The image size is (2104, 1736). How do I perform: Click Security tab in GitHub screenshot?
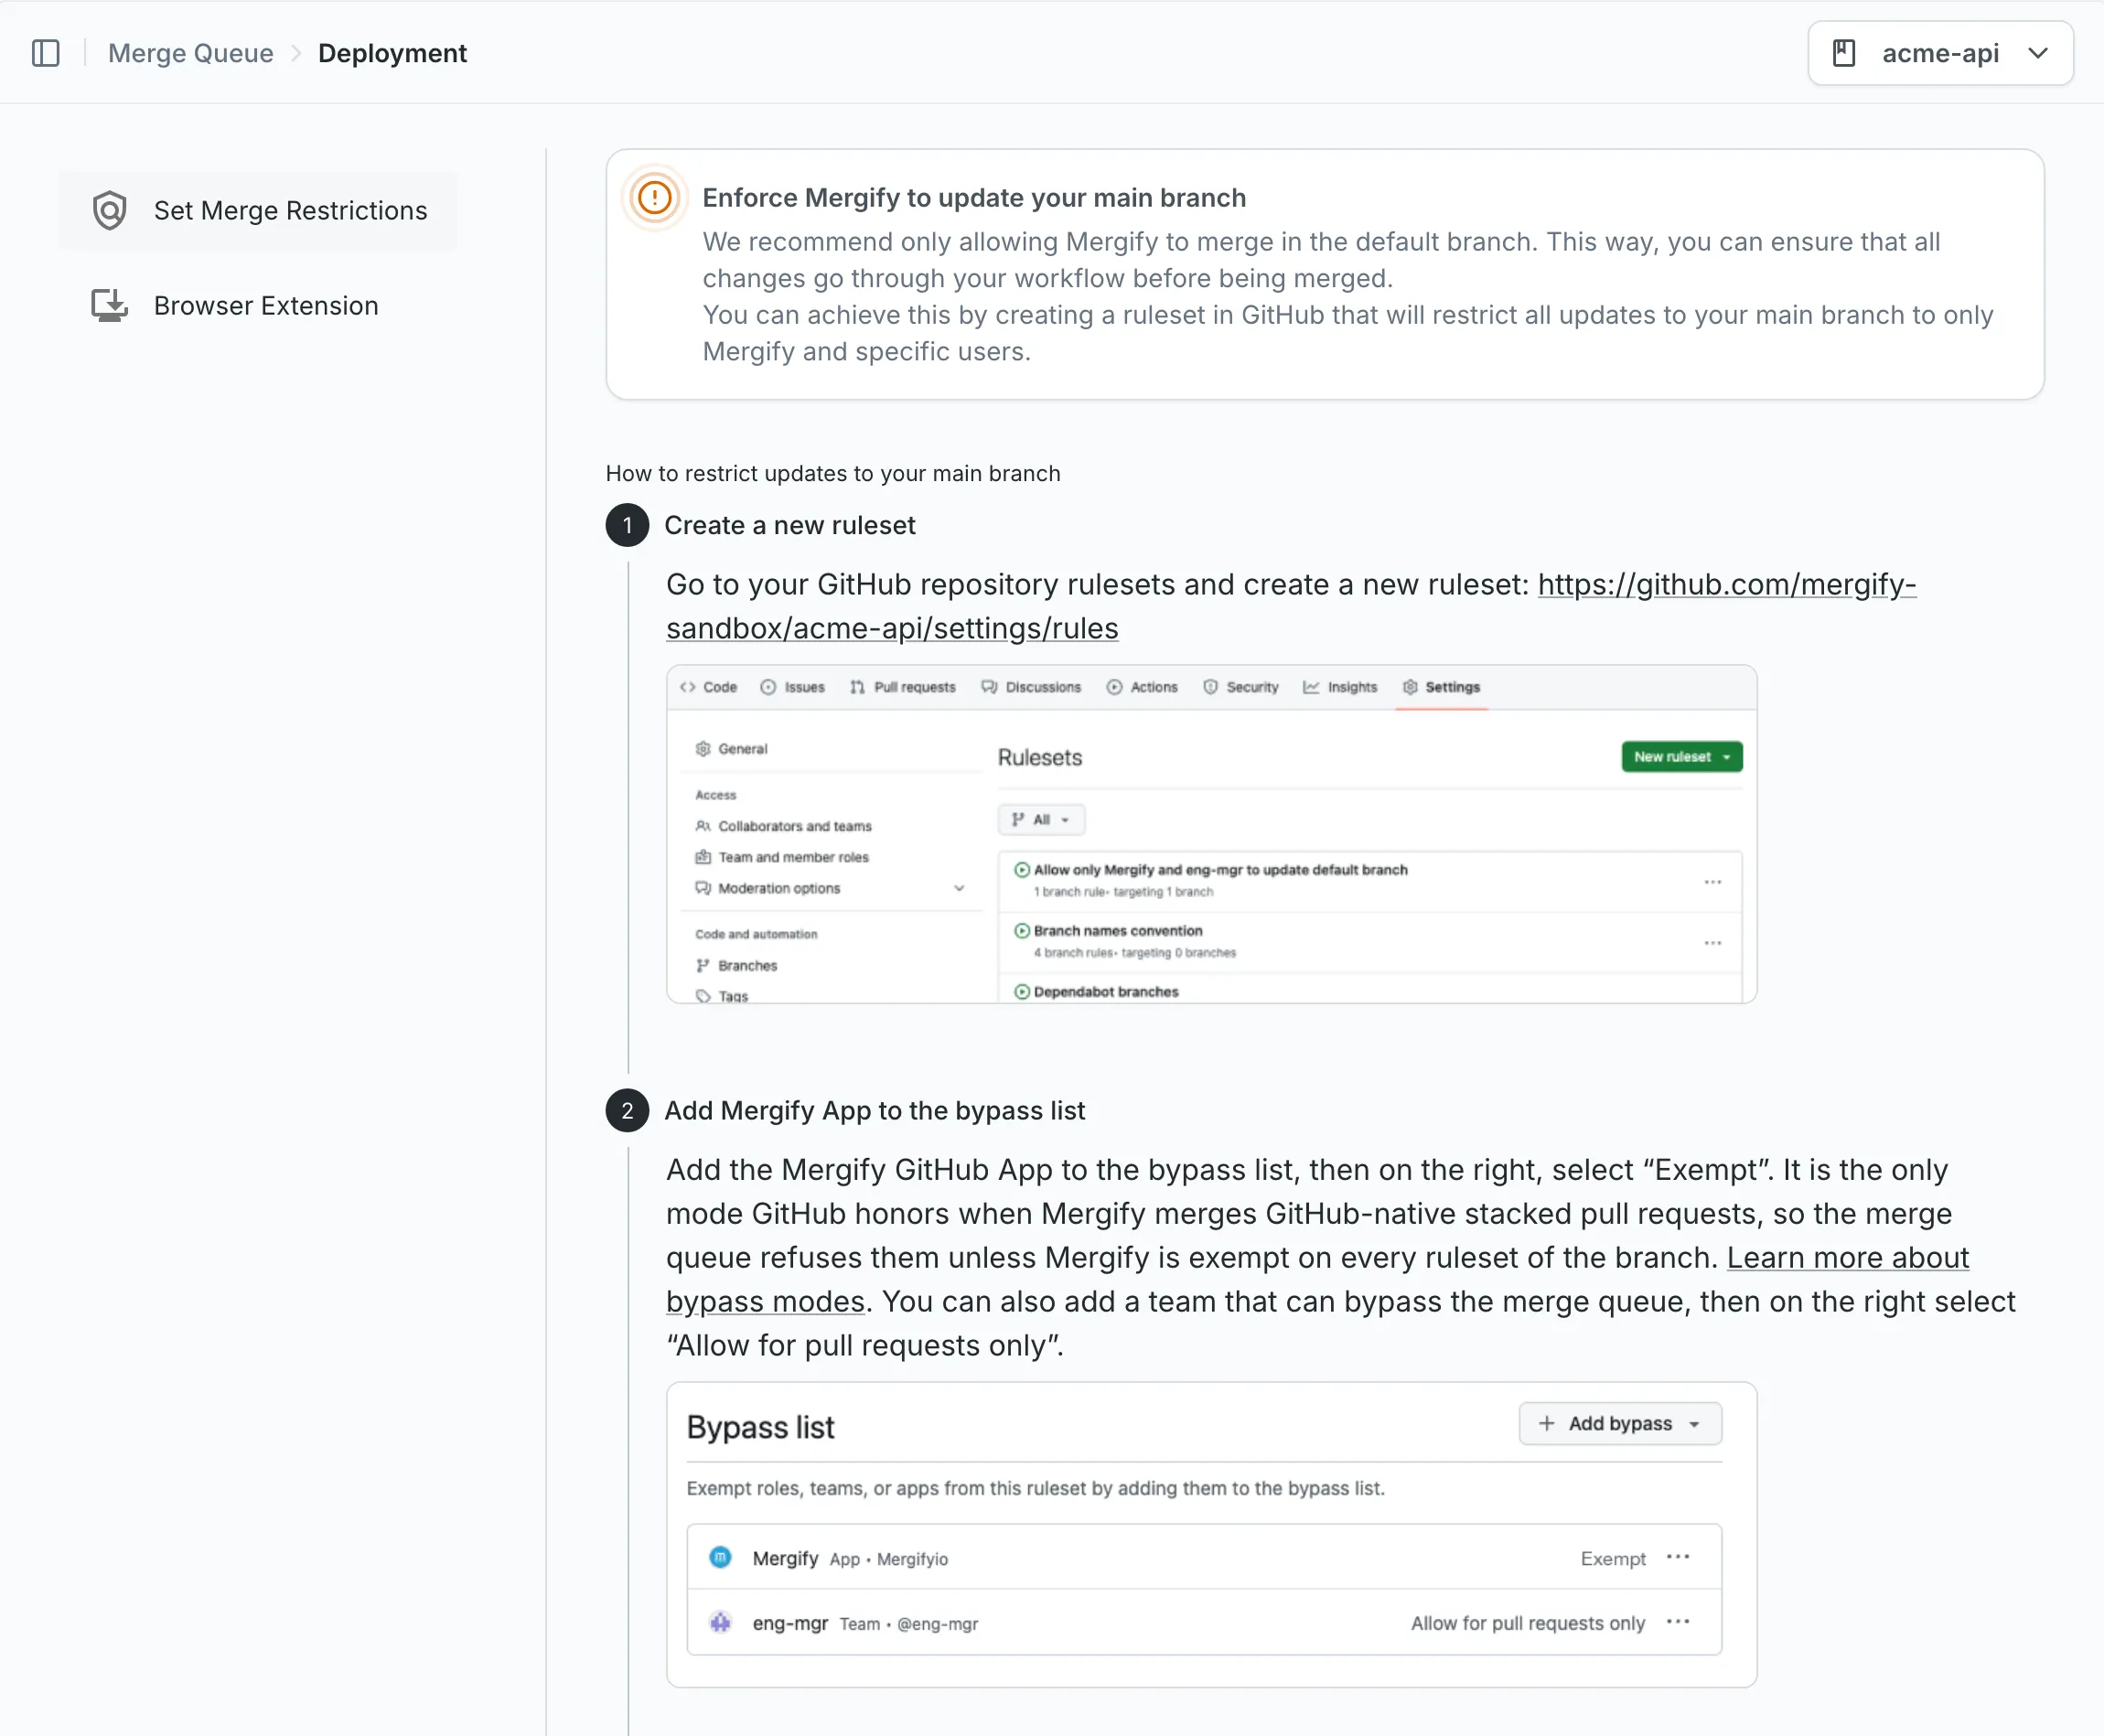pos(1240,687)
